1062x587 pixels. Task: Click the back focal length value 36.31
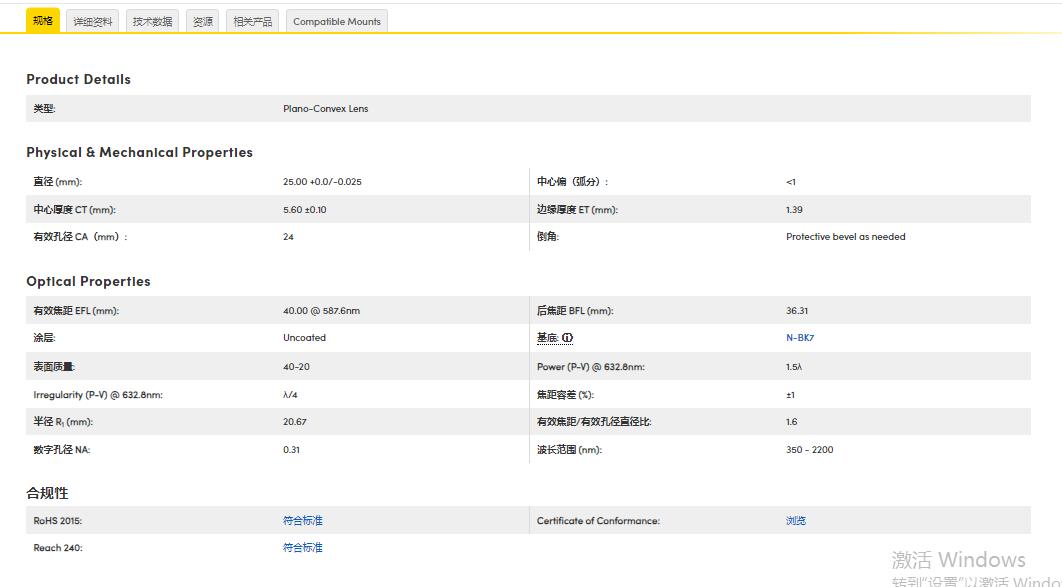[797, 311]
